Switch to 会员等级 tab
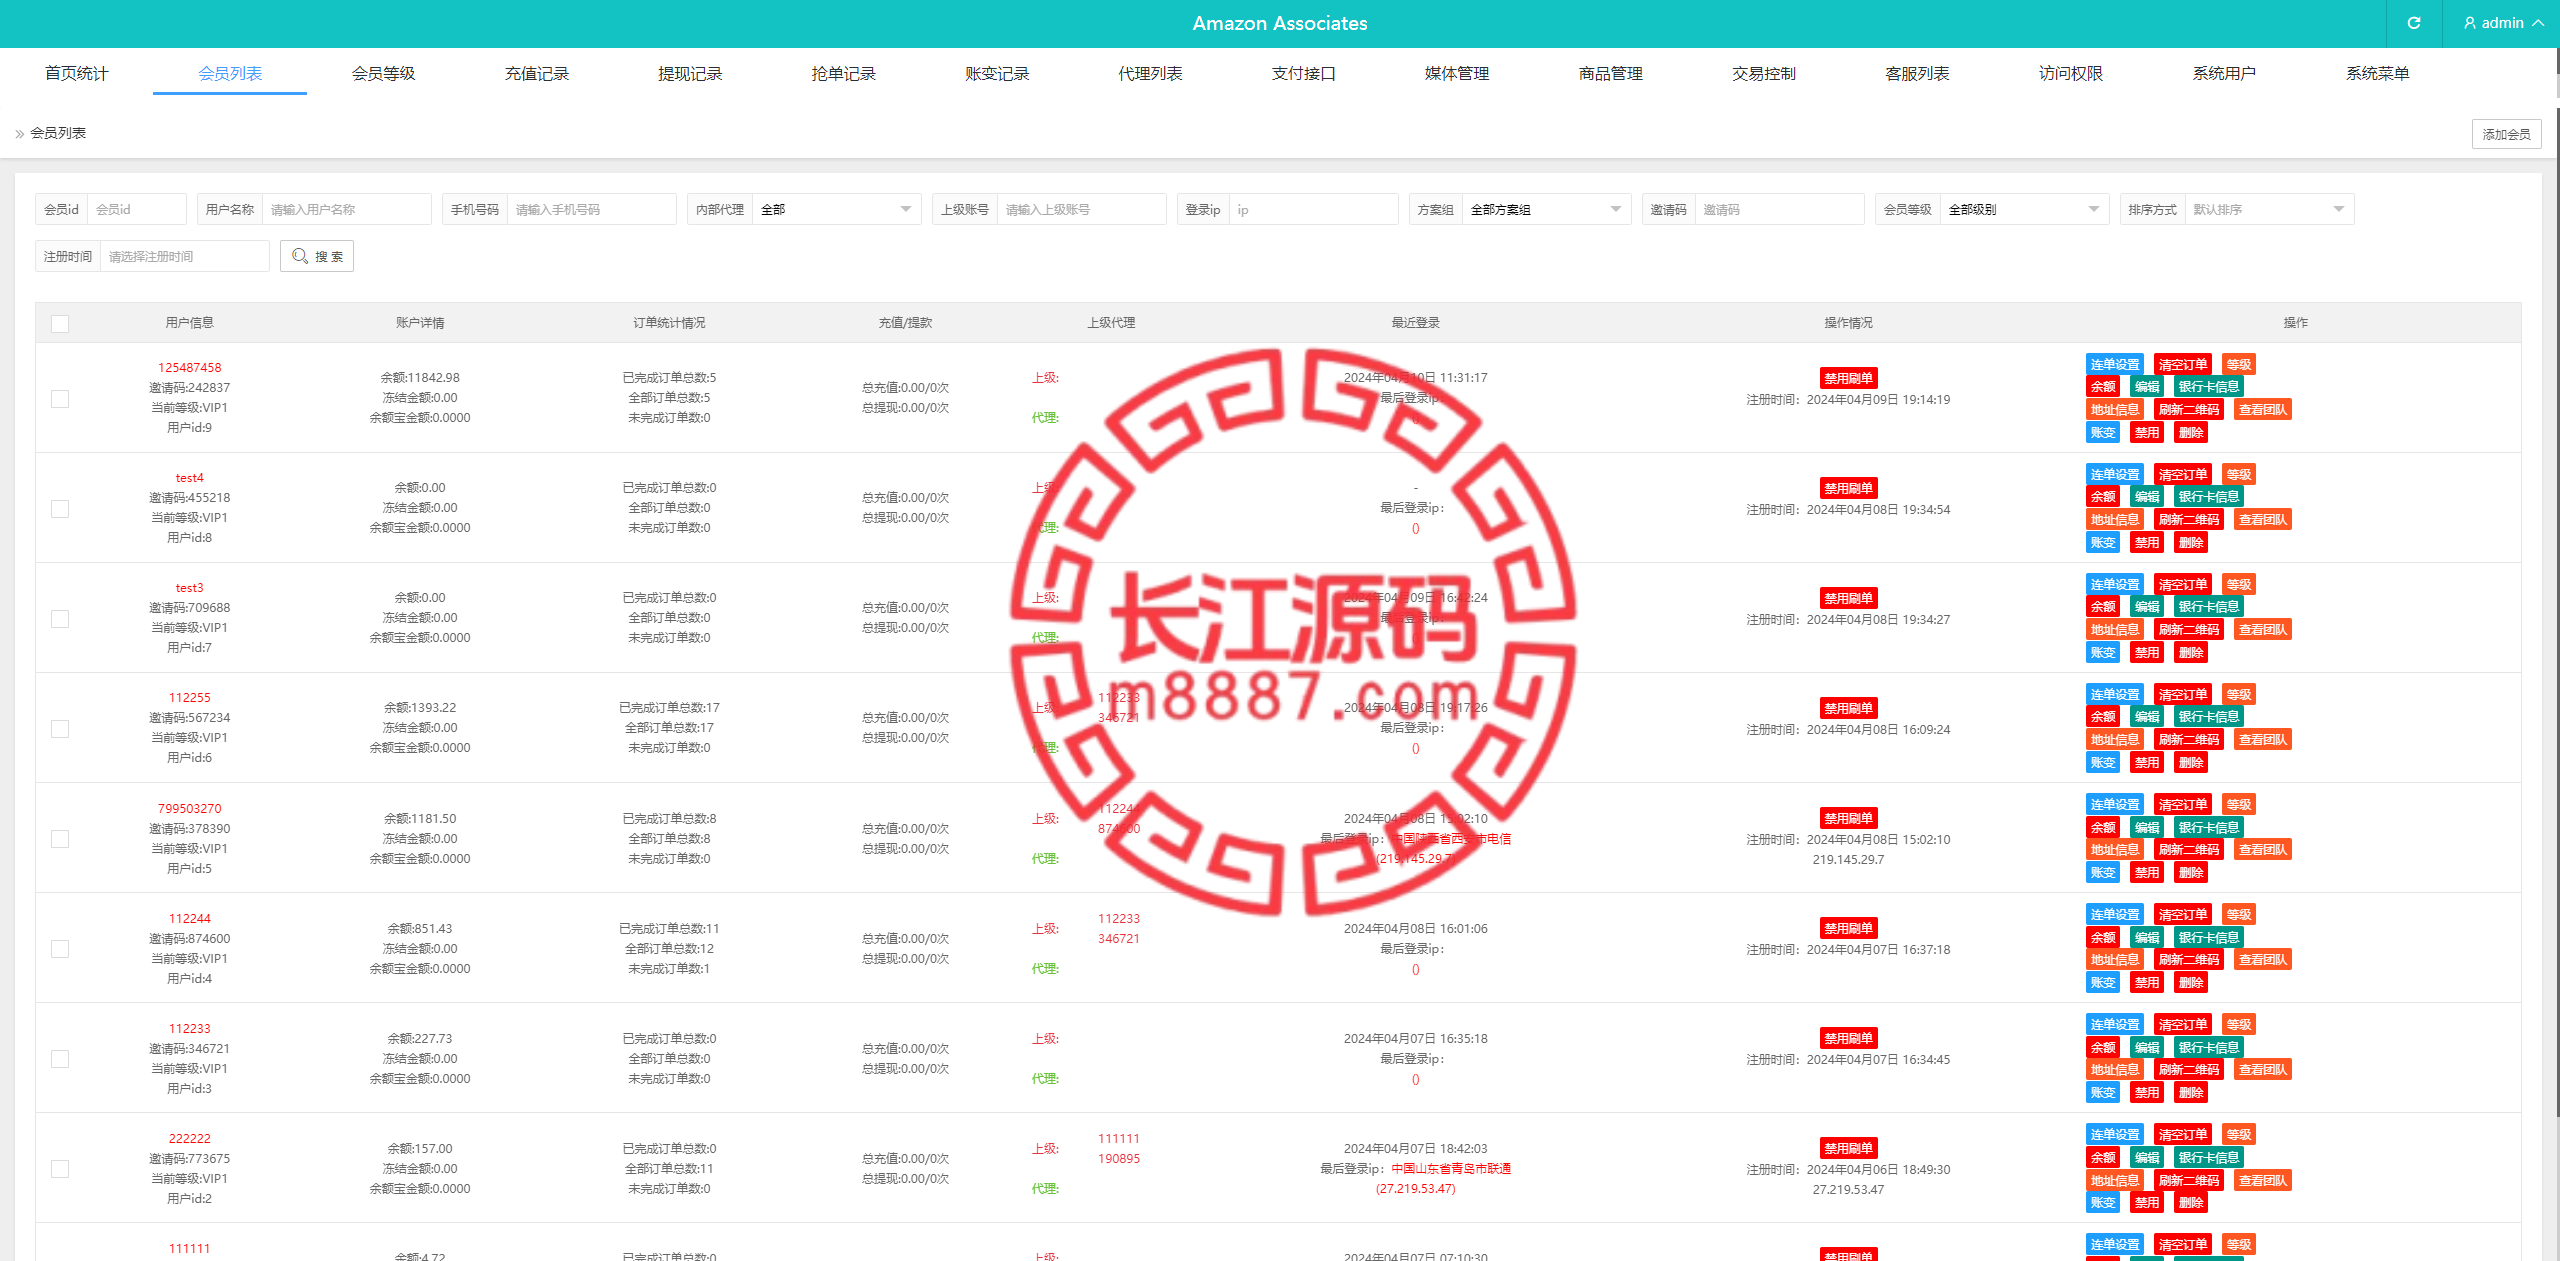The image size is (2560, 1261). (383, 73)
